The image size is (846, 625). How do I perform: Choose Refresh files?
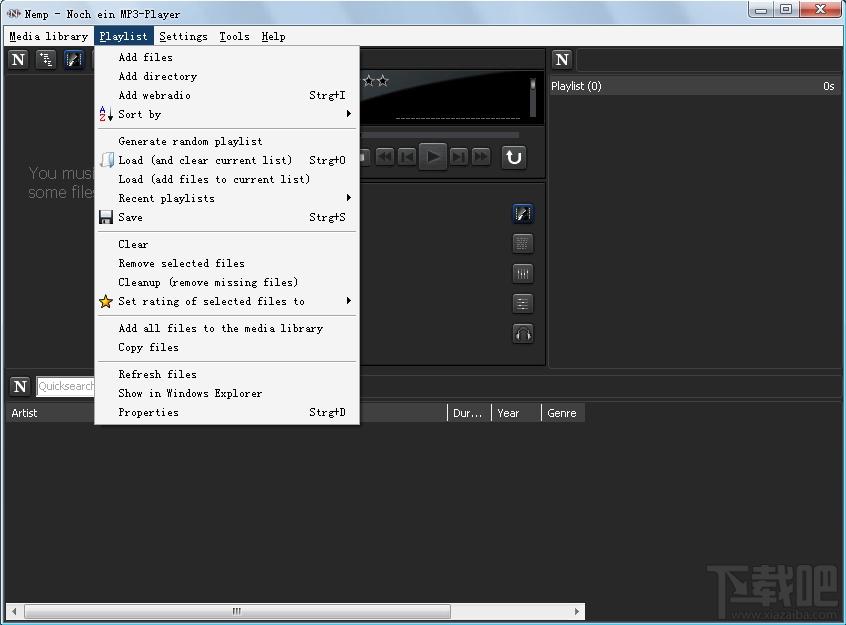[227, 374]
